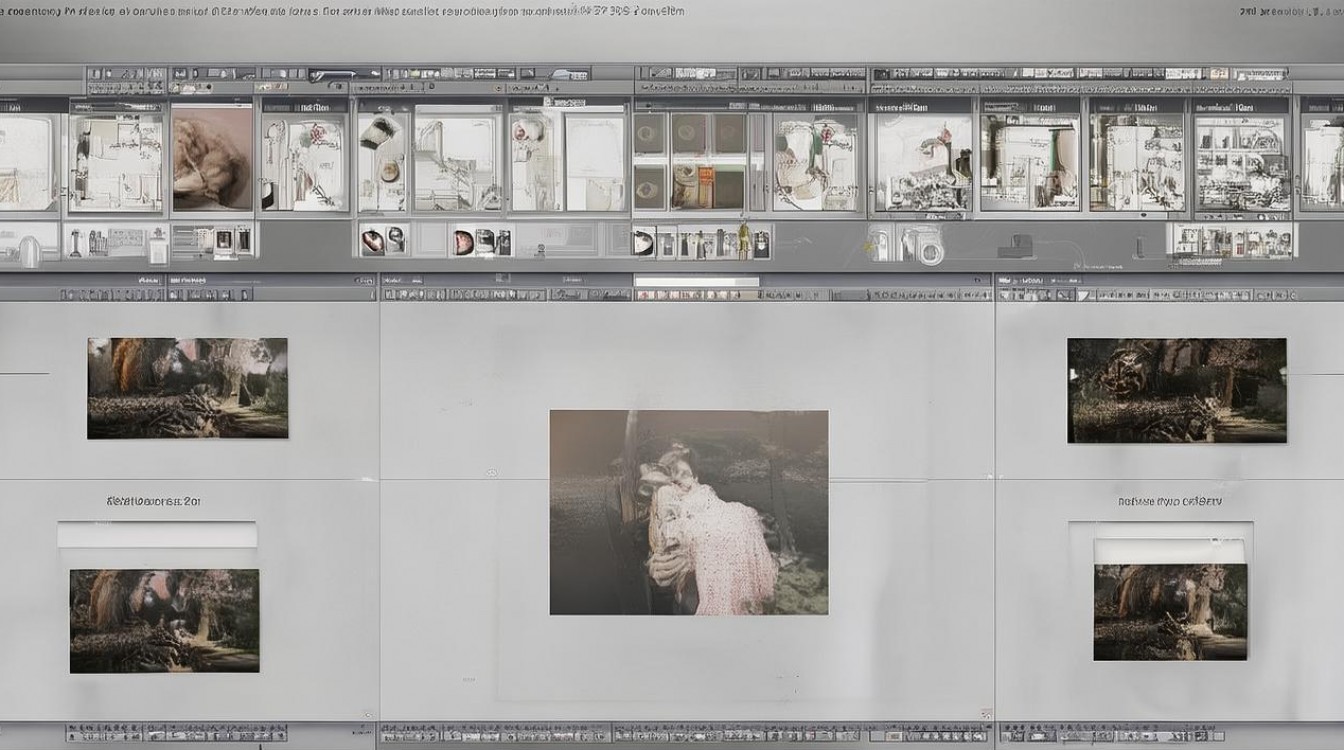Image resolution: width=1344 pixels, height=750 pixels.
Task: Click the caption text in the left panel
Action: (x=153, y=500)
